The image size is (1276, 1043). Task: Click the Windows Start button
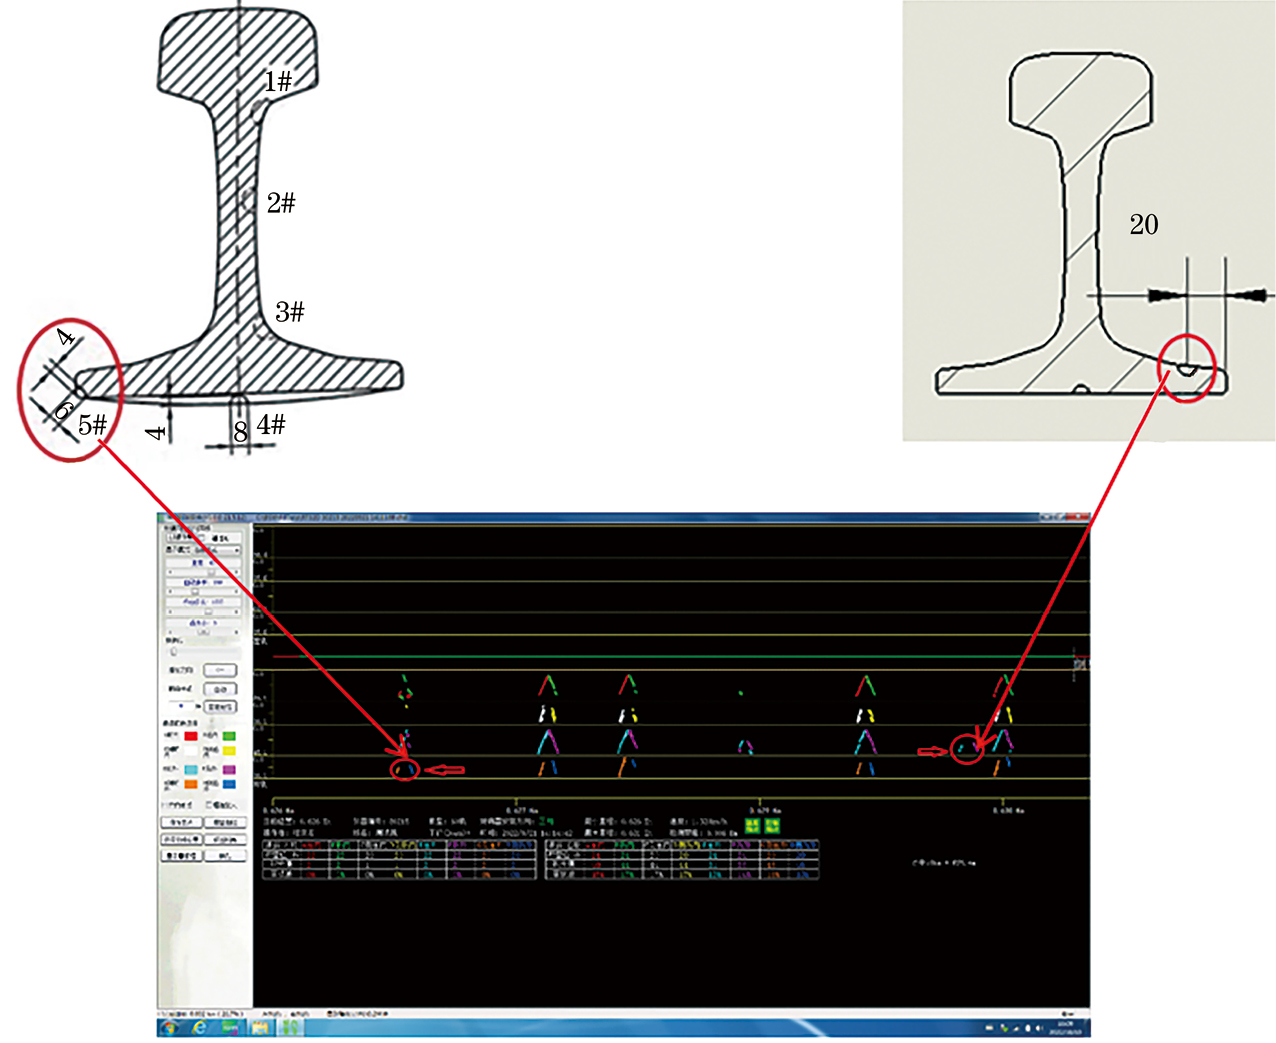[169, 1028]
